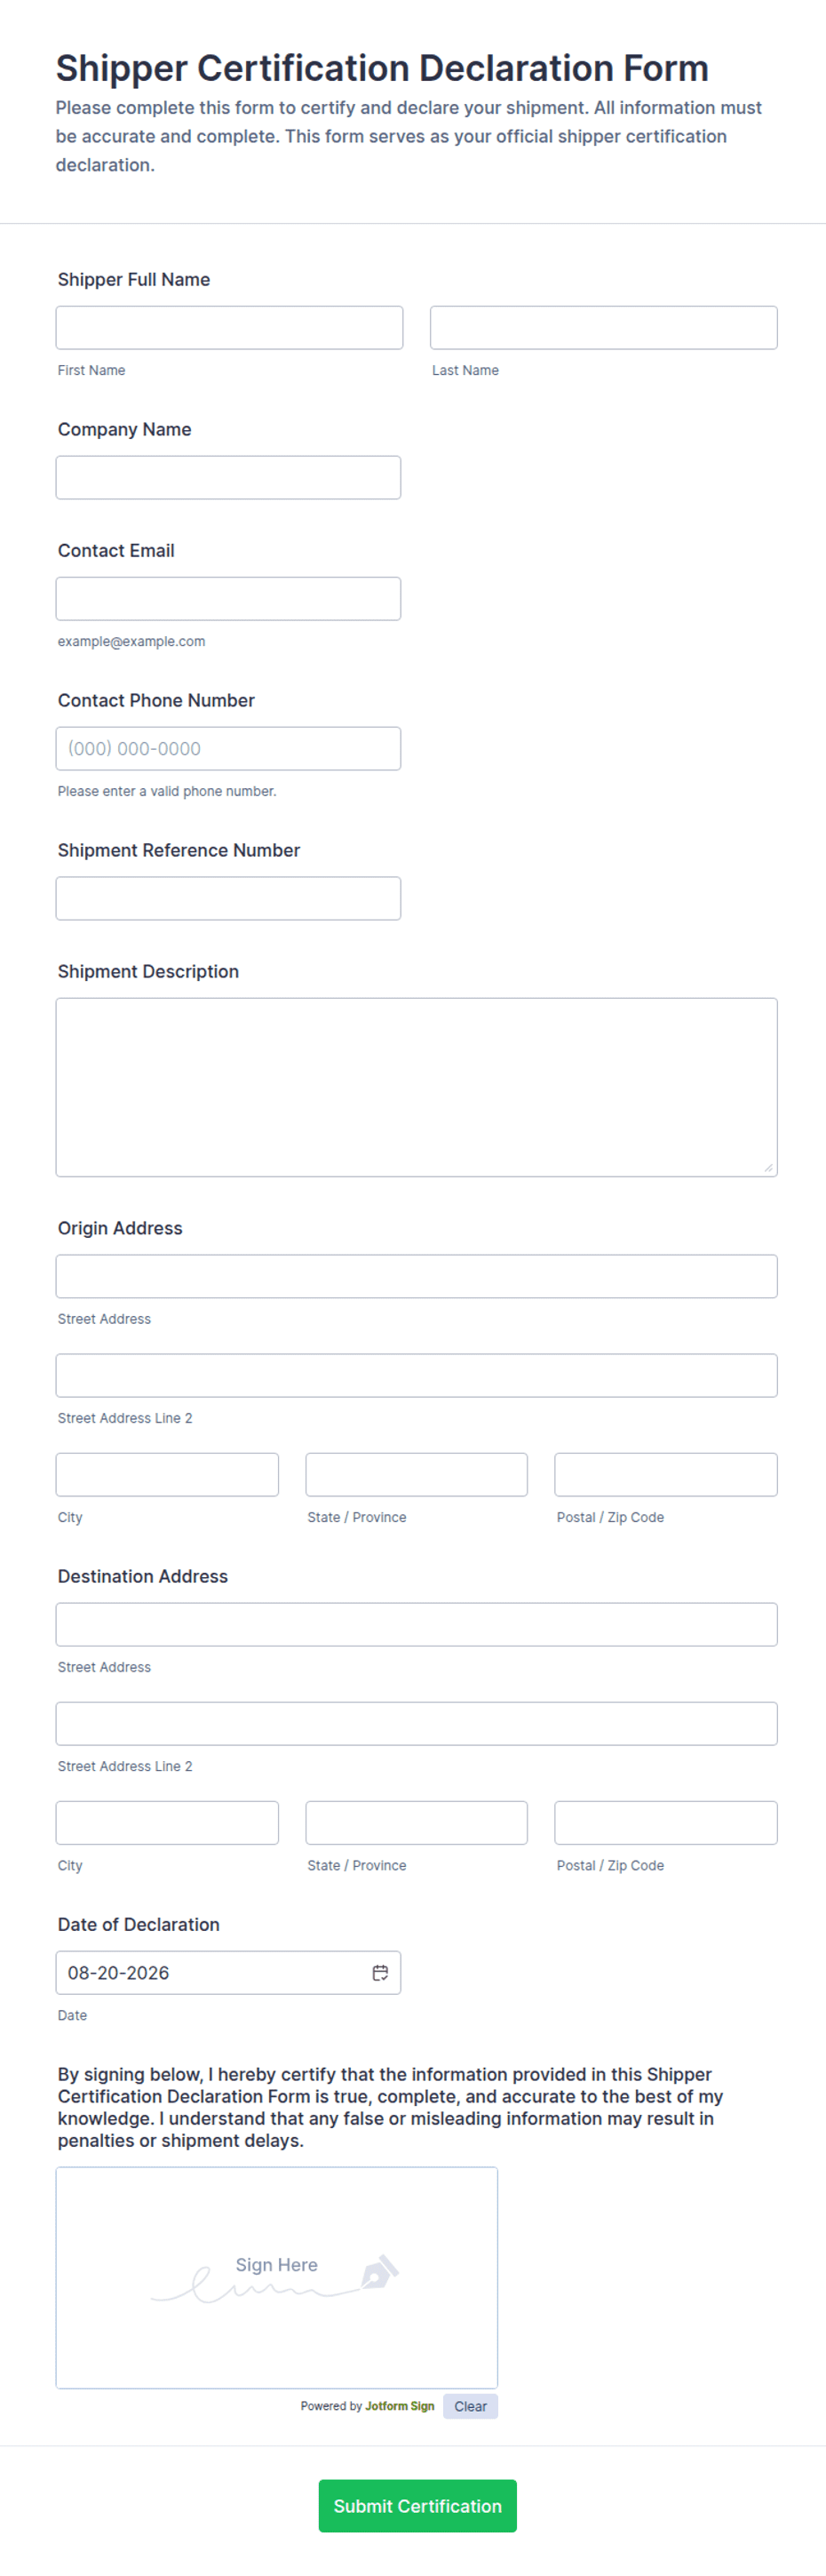Click the Sign Here signature area
The height and width of the screenshot is (2576, 826).
(276, 2277)
